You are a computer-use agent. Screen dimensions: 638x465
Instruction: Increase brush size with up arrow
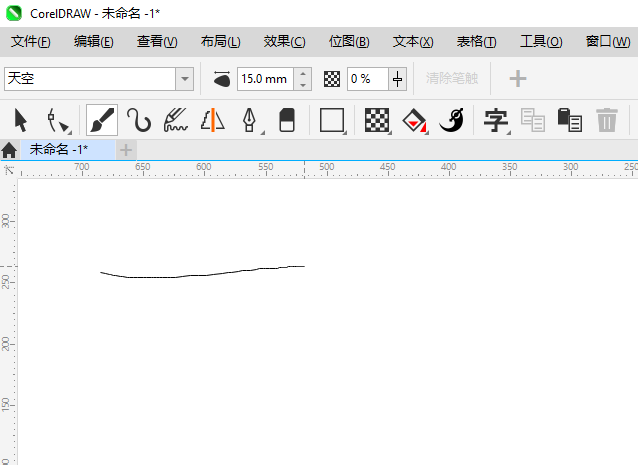point(303,74)
